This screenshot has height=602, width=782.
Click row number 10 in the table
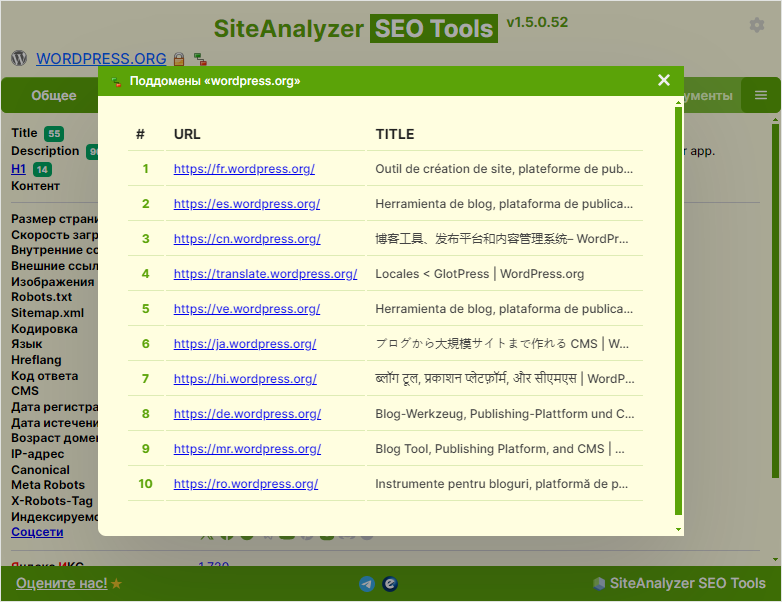point(145,483)
